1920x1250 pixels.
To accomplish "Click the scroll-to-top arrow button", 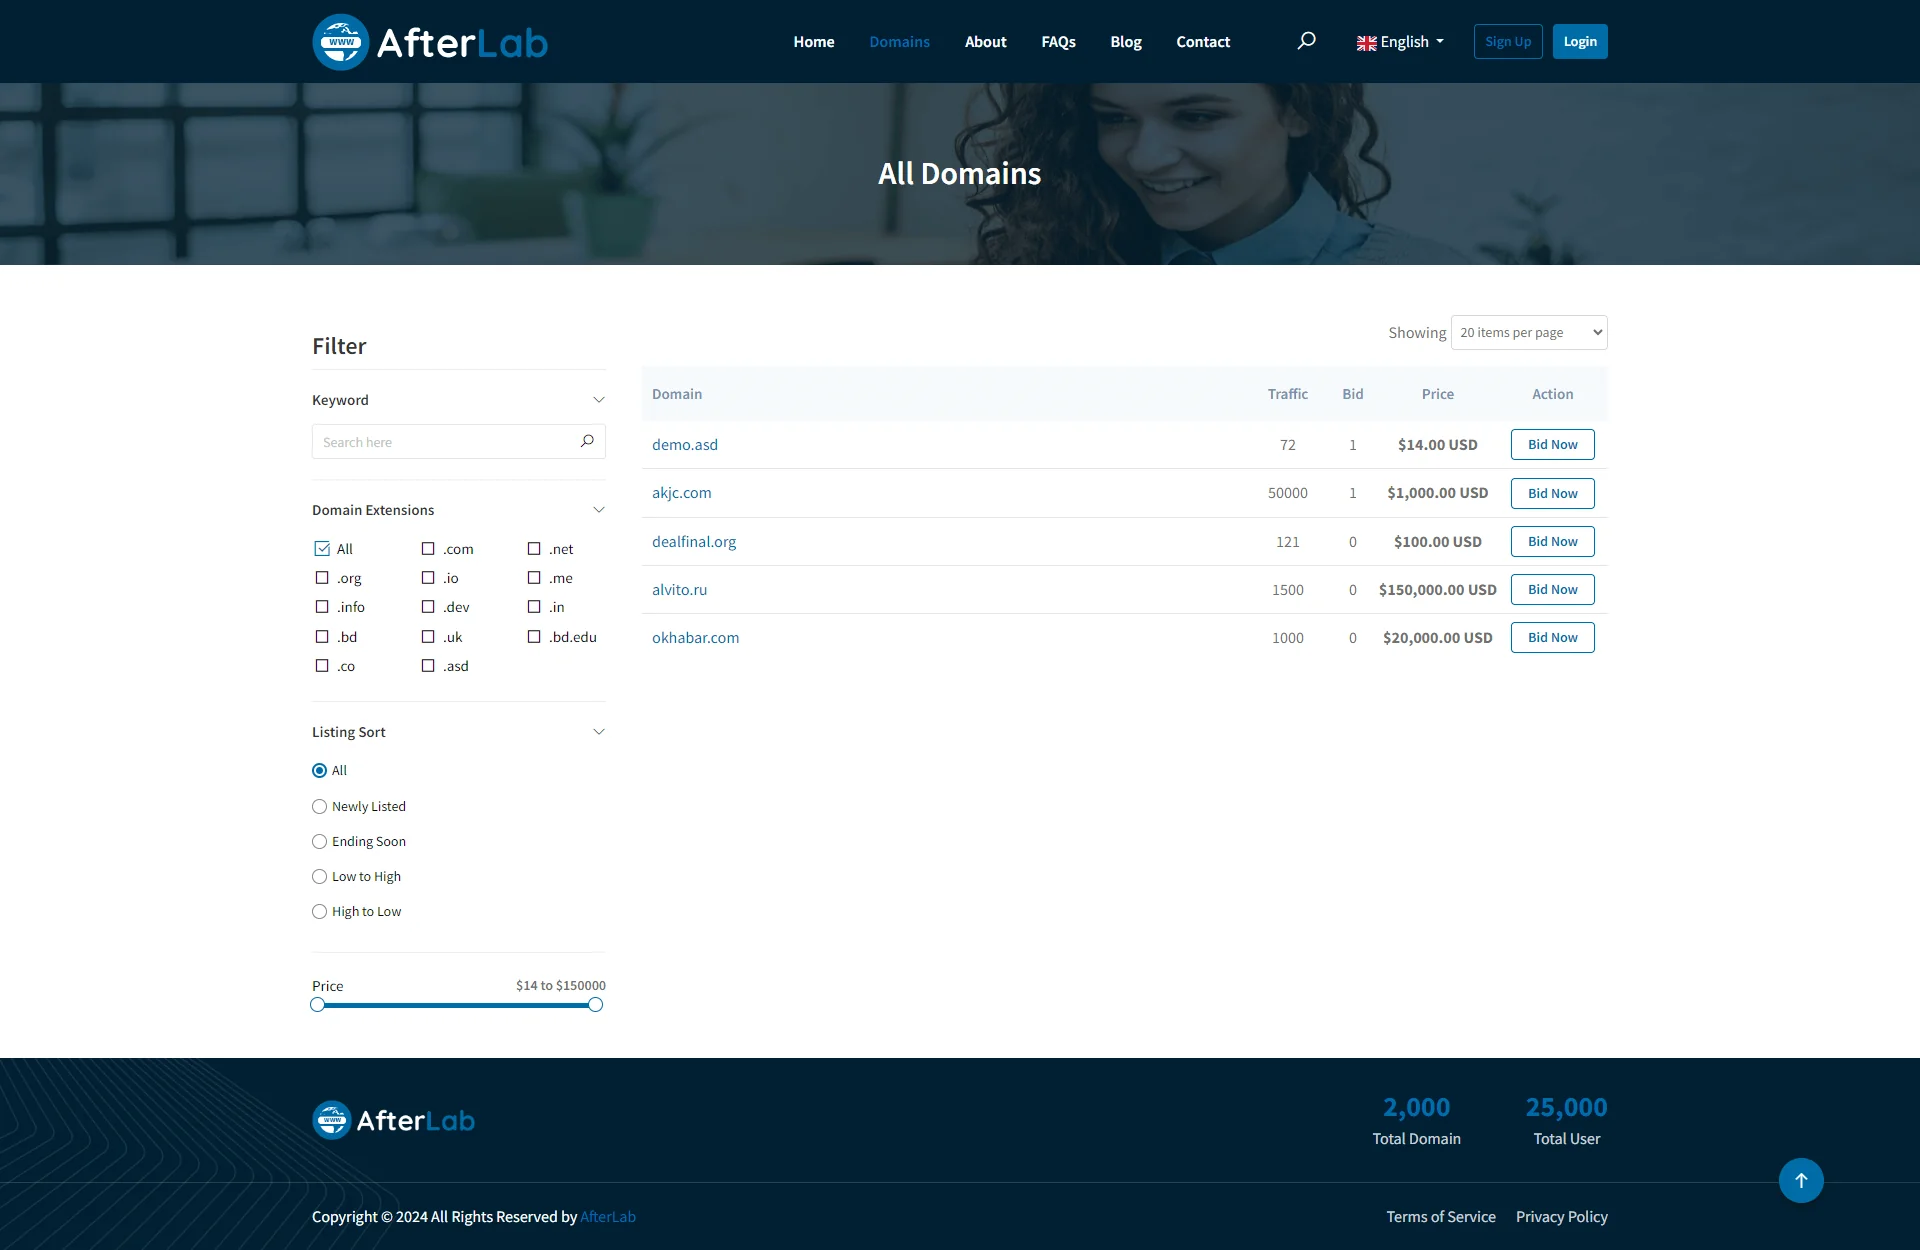I will pos(1800,1180).
